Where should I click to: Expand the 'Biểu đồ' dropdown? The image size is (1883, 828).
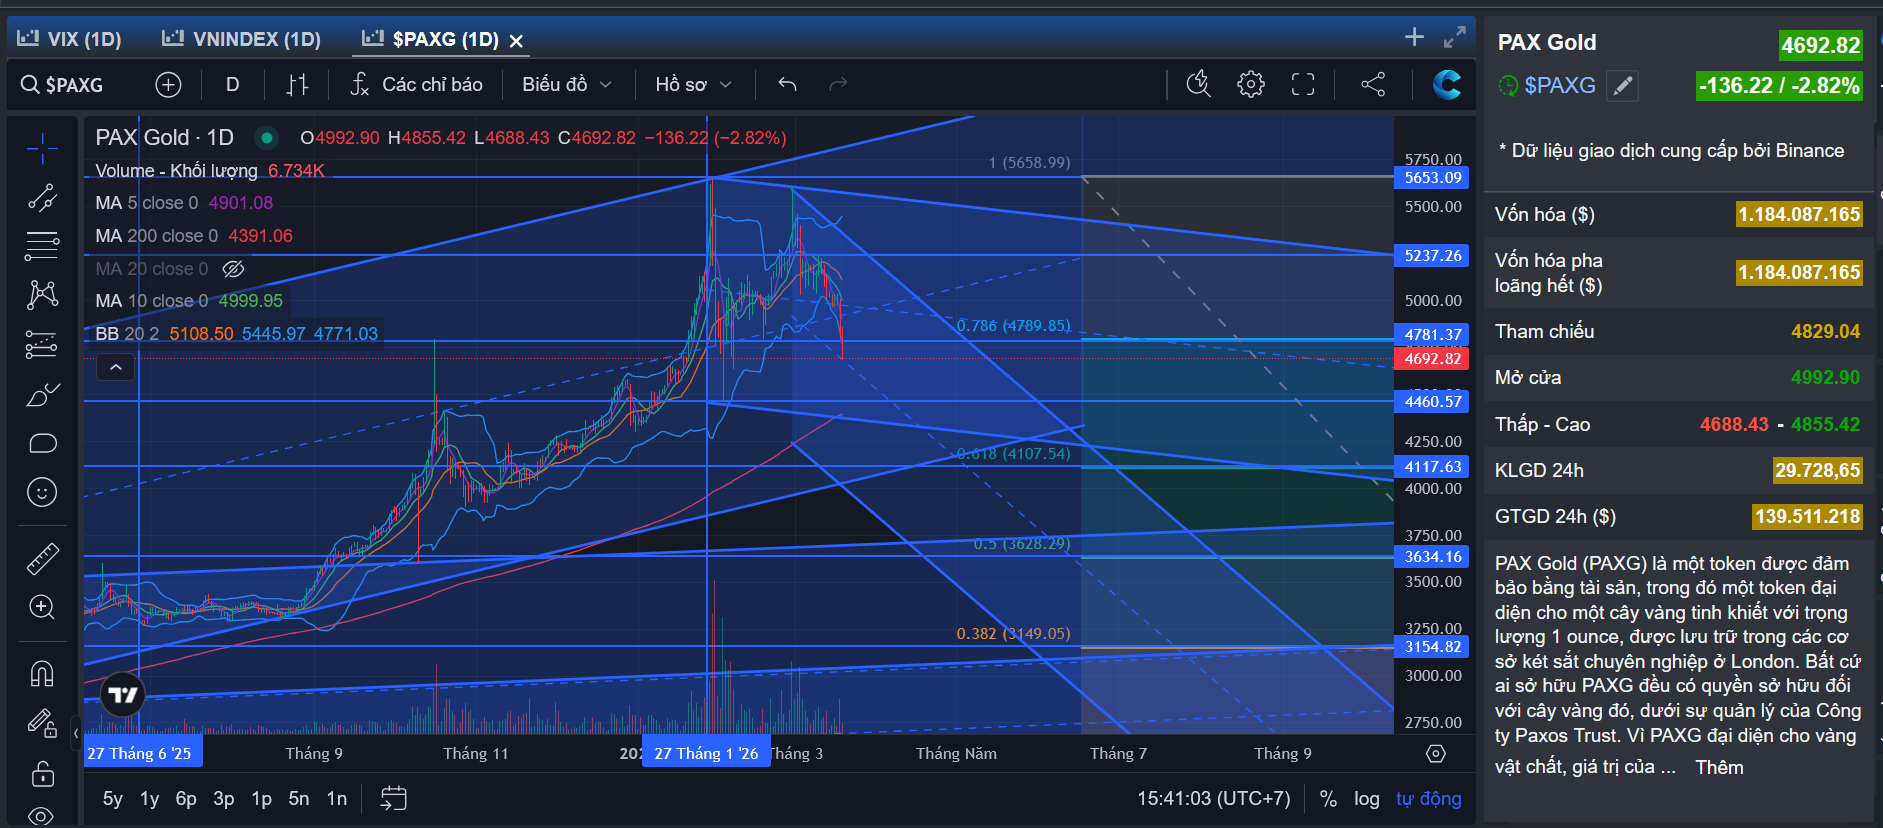(x=566, y=85)
